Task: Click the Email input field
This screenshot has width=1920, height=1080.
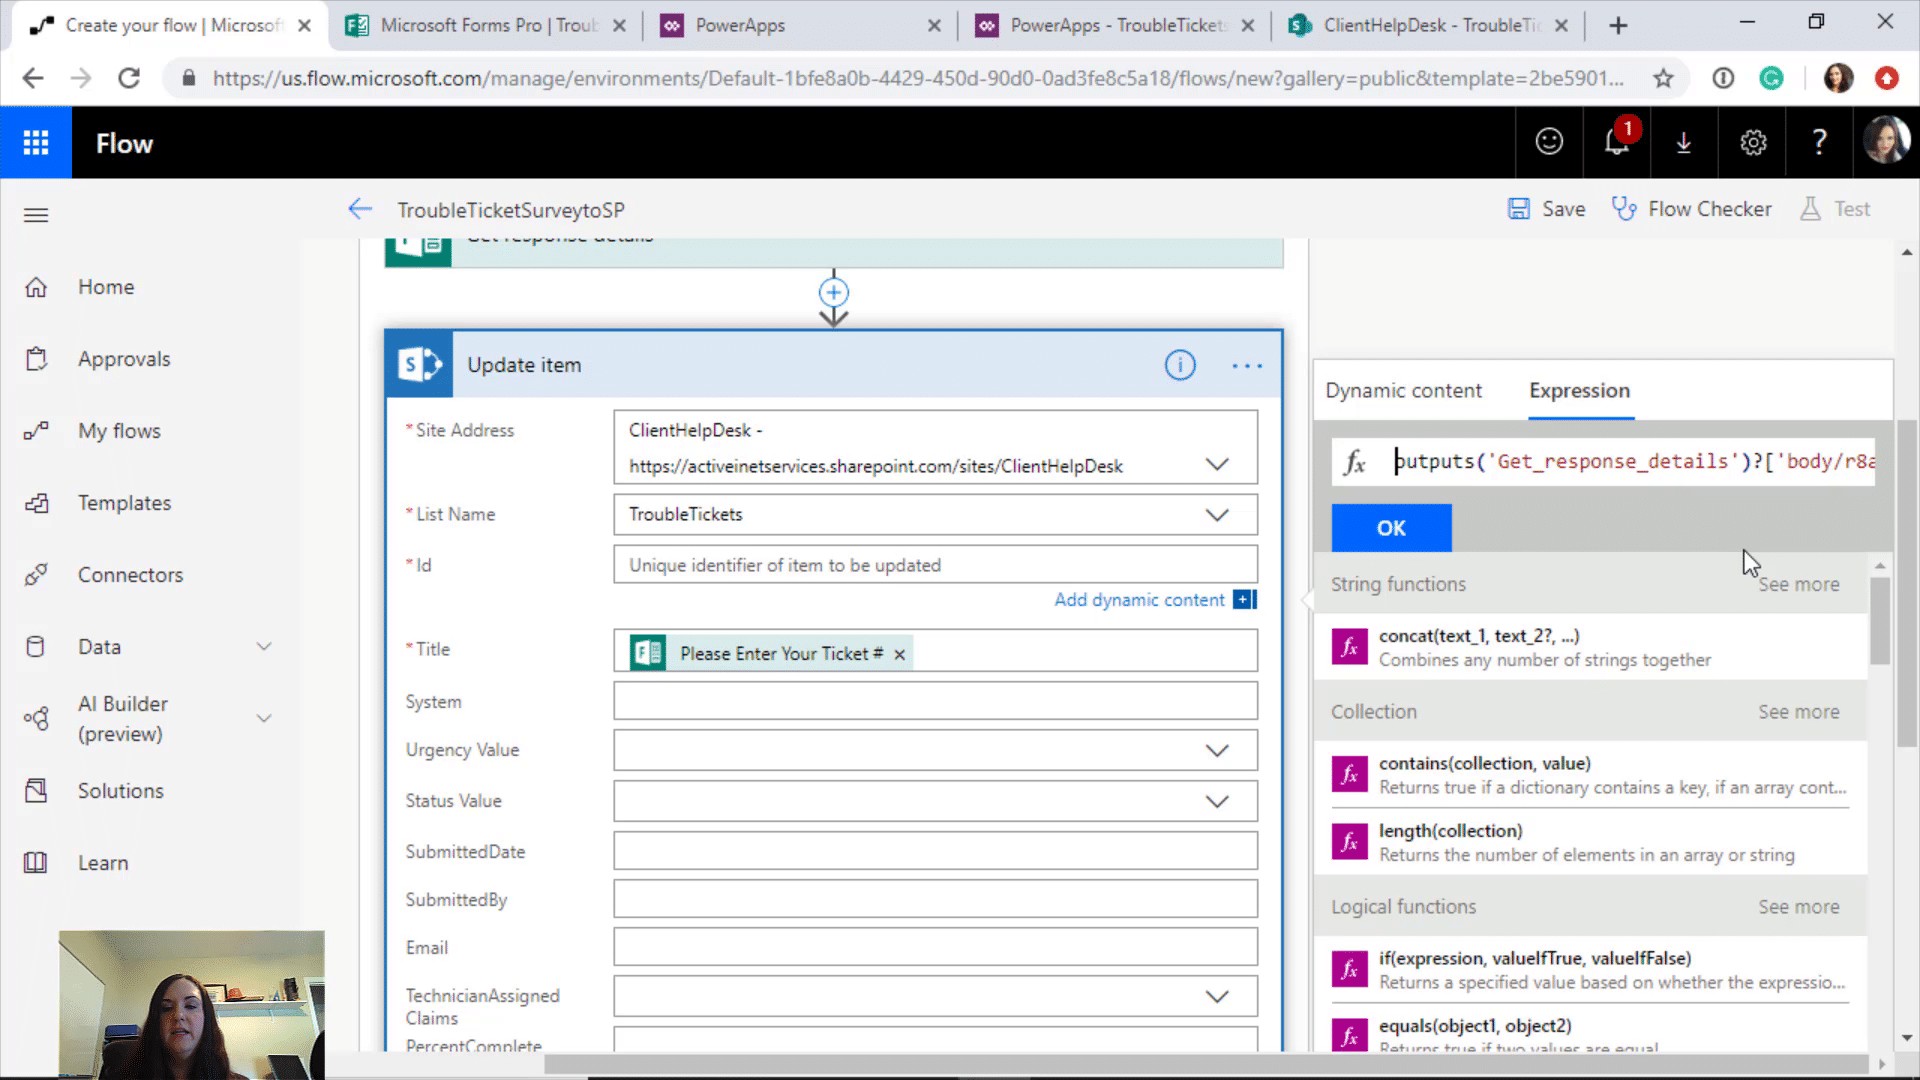Action: click(x=935, y=947)
